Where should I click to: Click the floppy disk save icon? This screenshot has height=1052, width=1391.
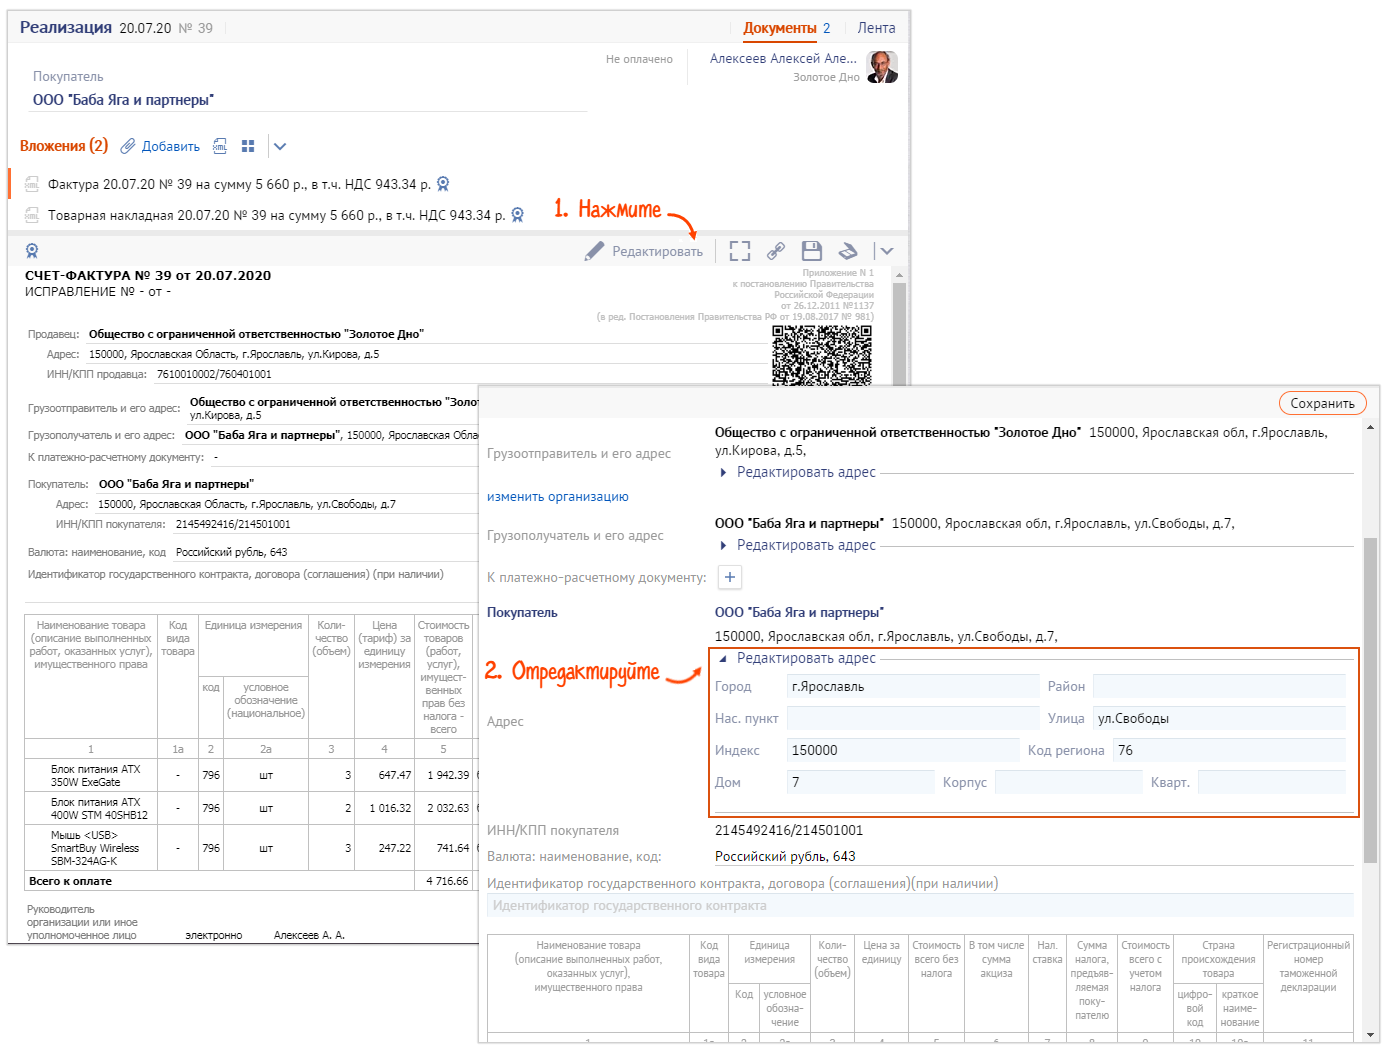click(811, 251)
